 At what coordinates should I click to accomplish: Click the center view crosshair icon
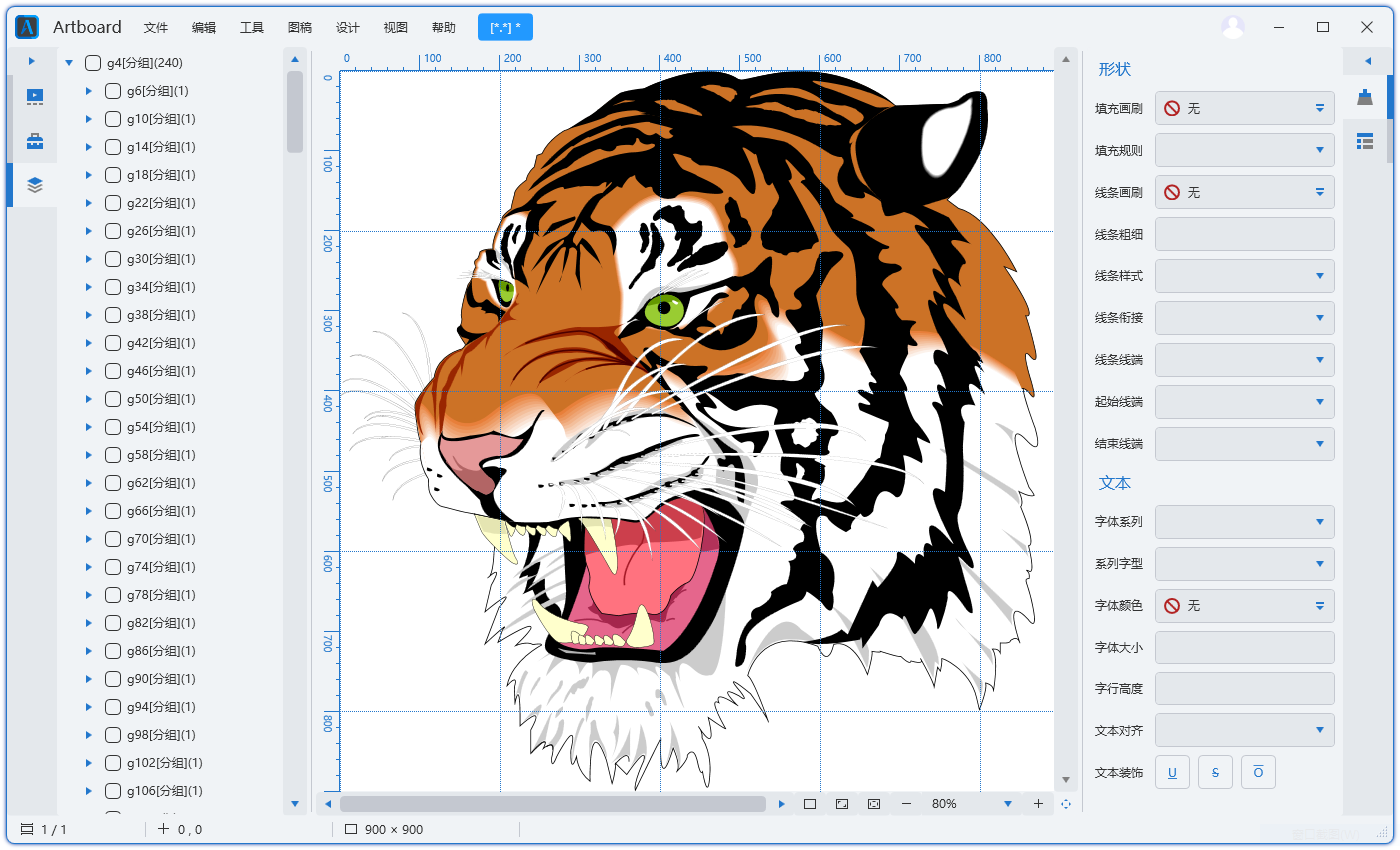pos(1066,804)
